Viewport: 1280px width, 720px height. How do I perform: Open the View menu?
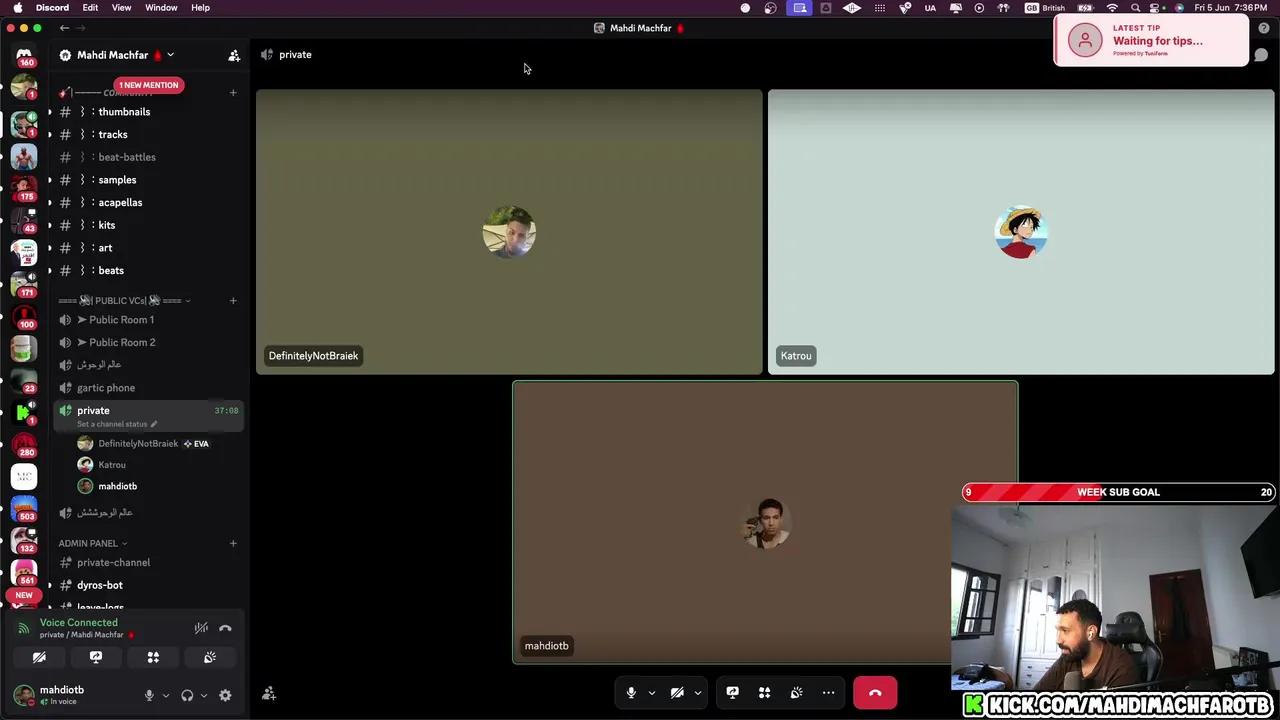tap(121, 8)
